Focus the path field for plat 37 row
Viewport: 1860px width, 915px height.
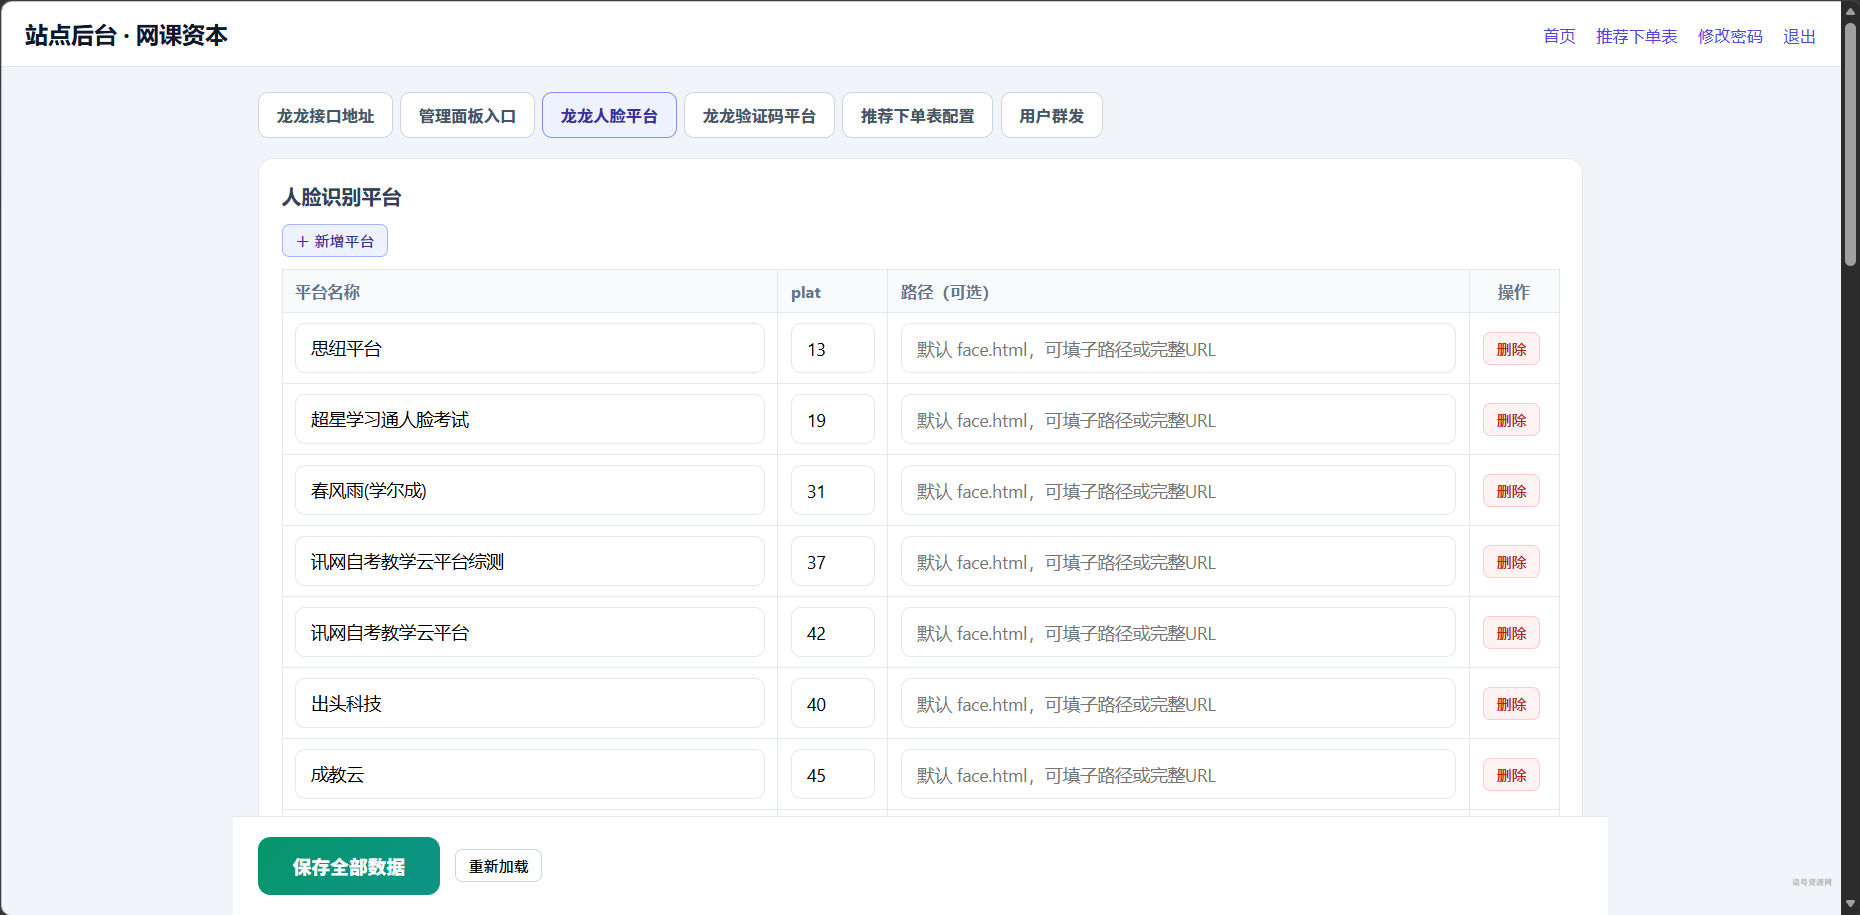(x=1178, y=561)
